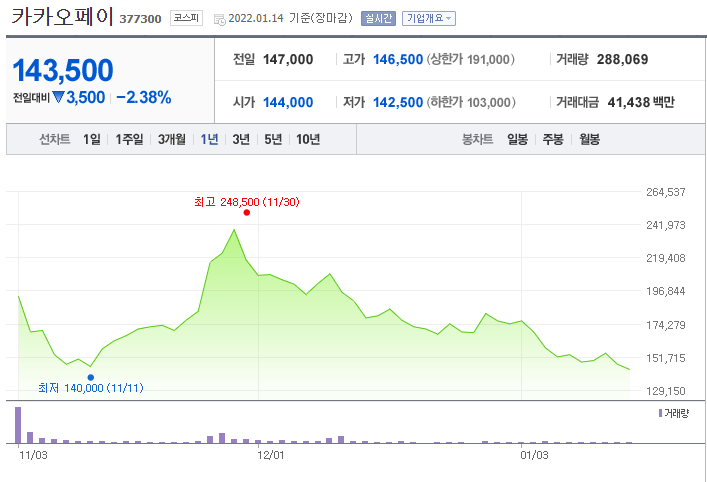707x482 pixels.
Task: Click the 01/03 date axis label
Action: (534, 455)
